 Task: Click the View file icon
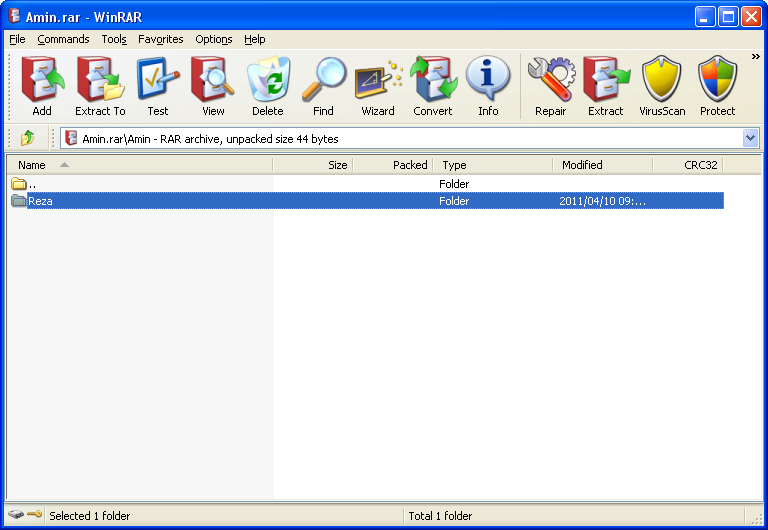[x=213, y=85]
